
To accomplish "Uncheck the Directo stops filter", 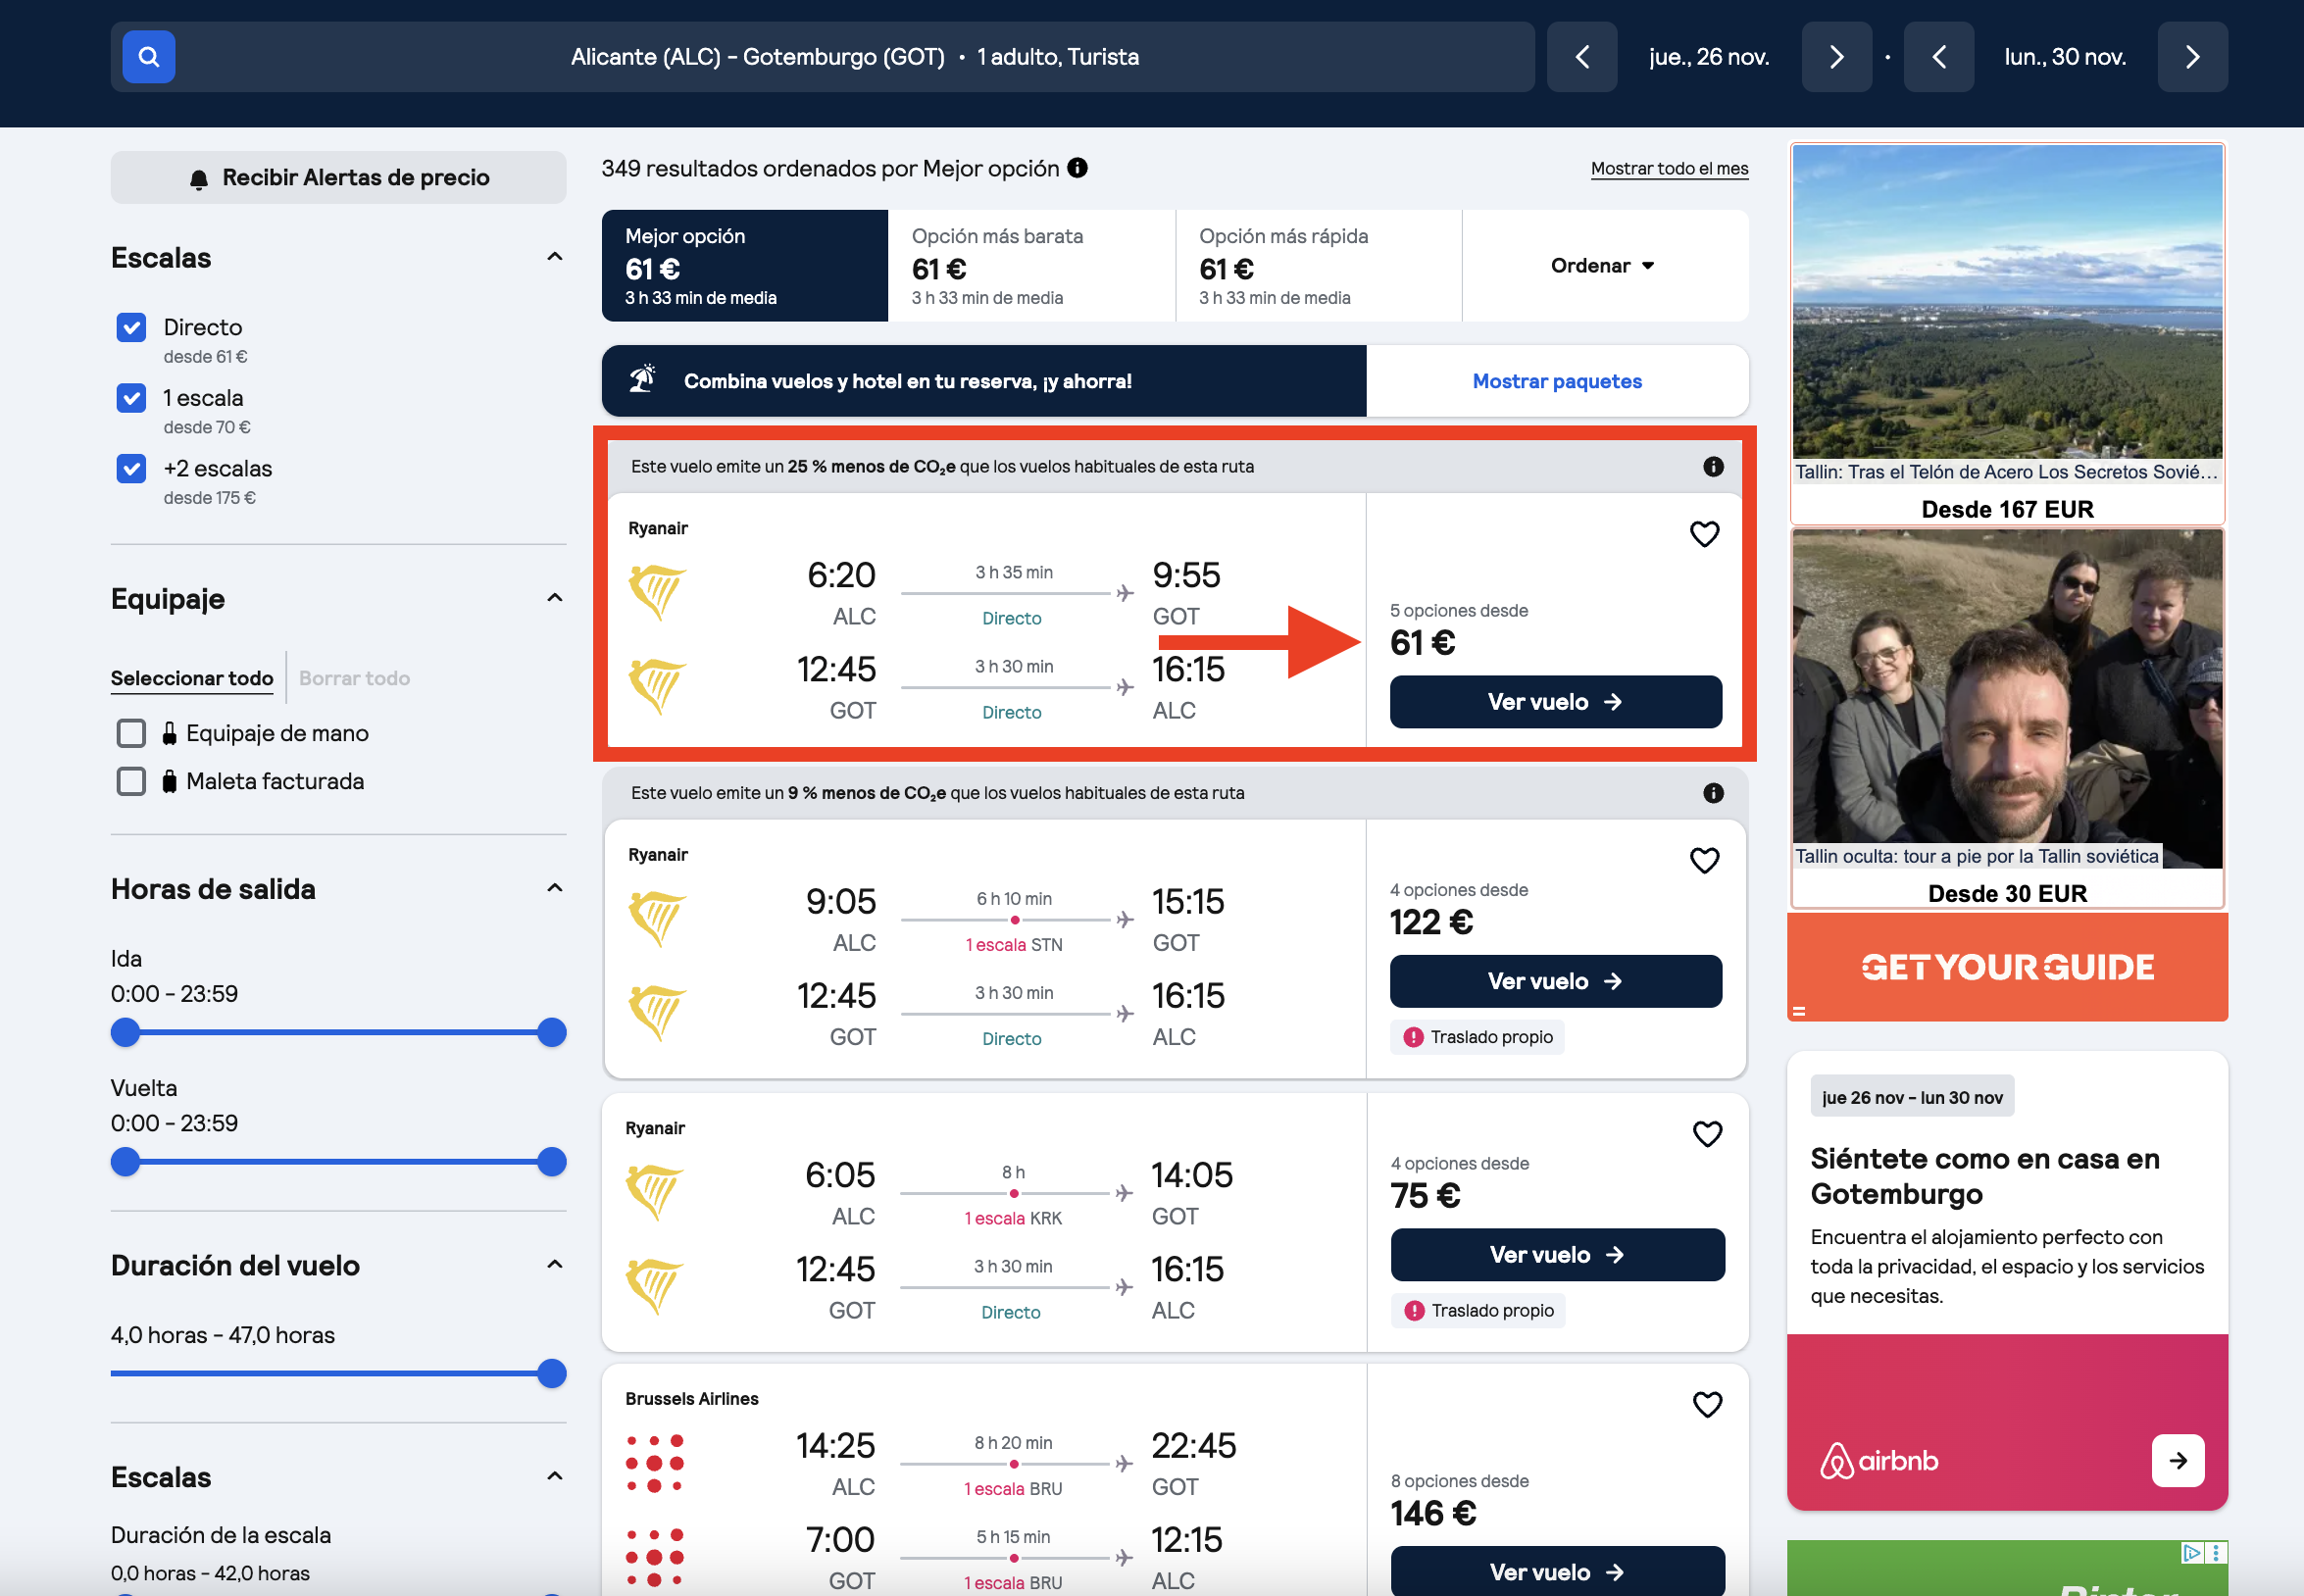I will (x=131, y=327).
